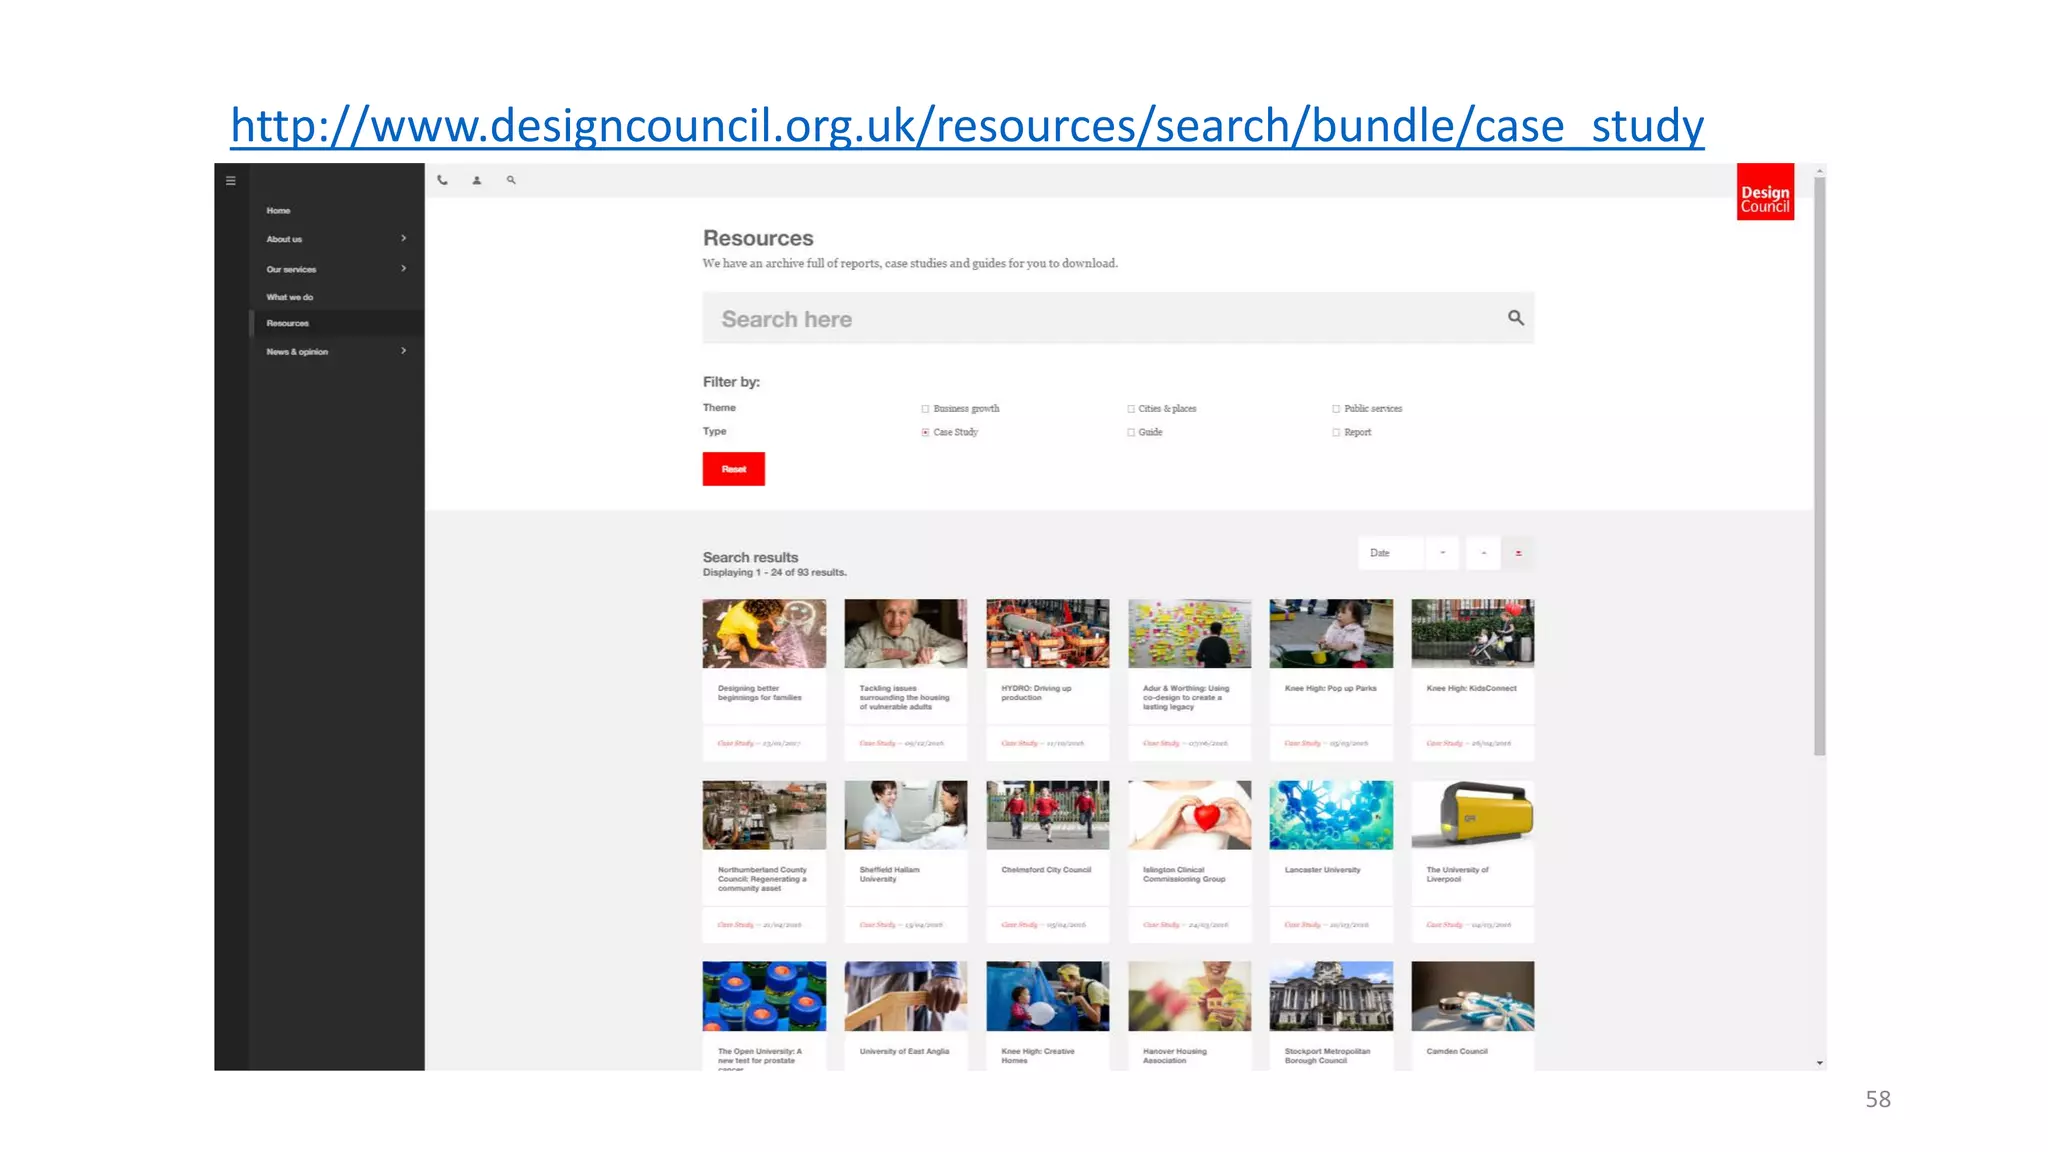Open Stockport Metropolitan Borough Council thumbnail
The width and height of the screenshot is (2048, 1152).
click(1331, 996)
